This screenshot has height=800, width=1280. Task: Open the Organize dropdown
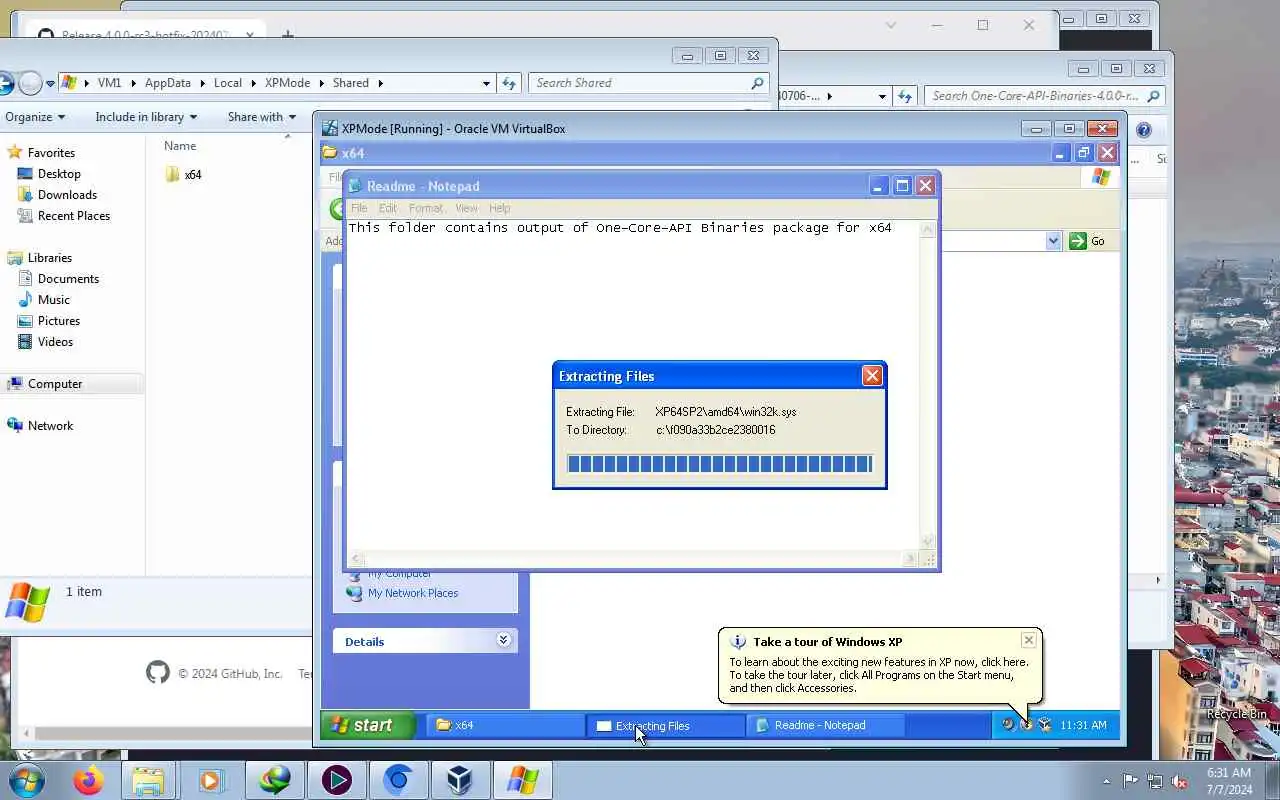35,117
